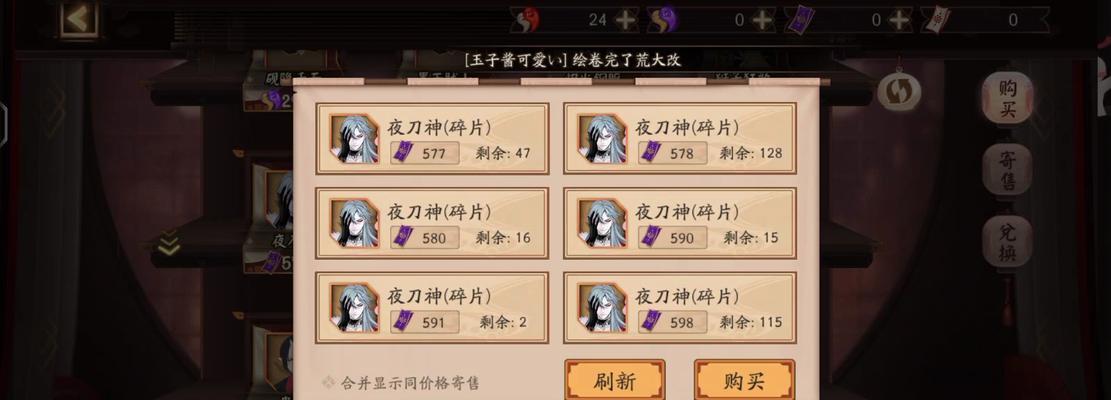Switch to the 购买 tab
The width and height of the screenshot is (1111, 400).
coord(1007,98)
